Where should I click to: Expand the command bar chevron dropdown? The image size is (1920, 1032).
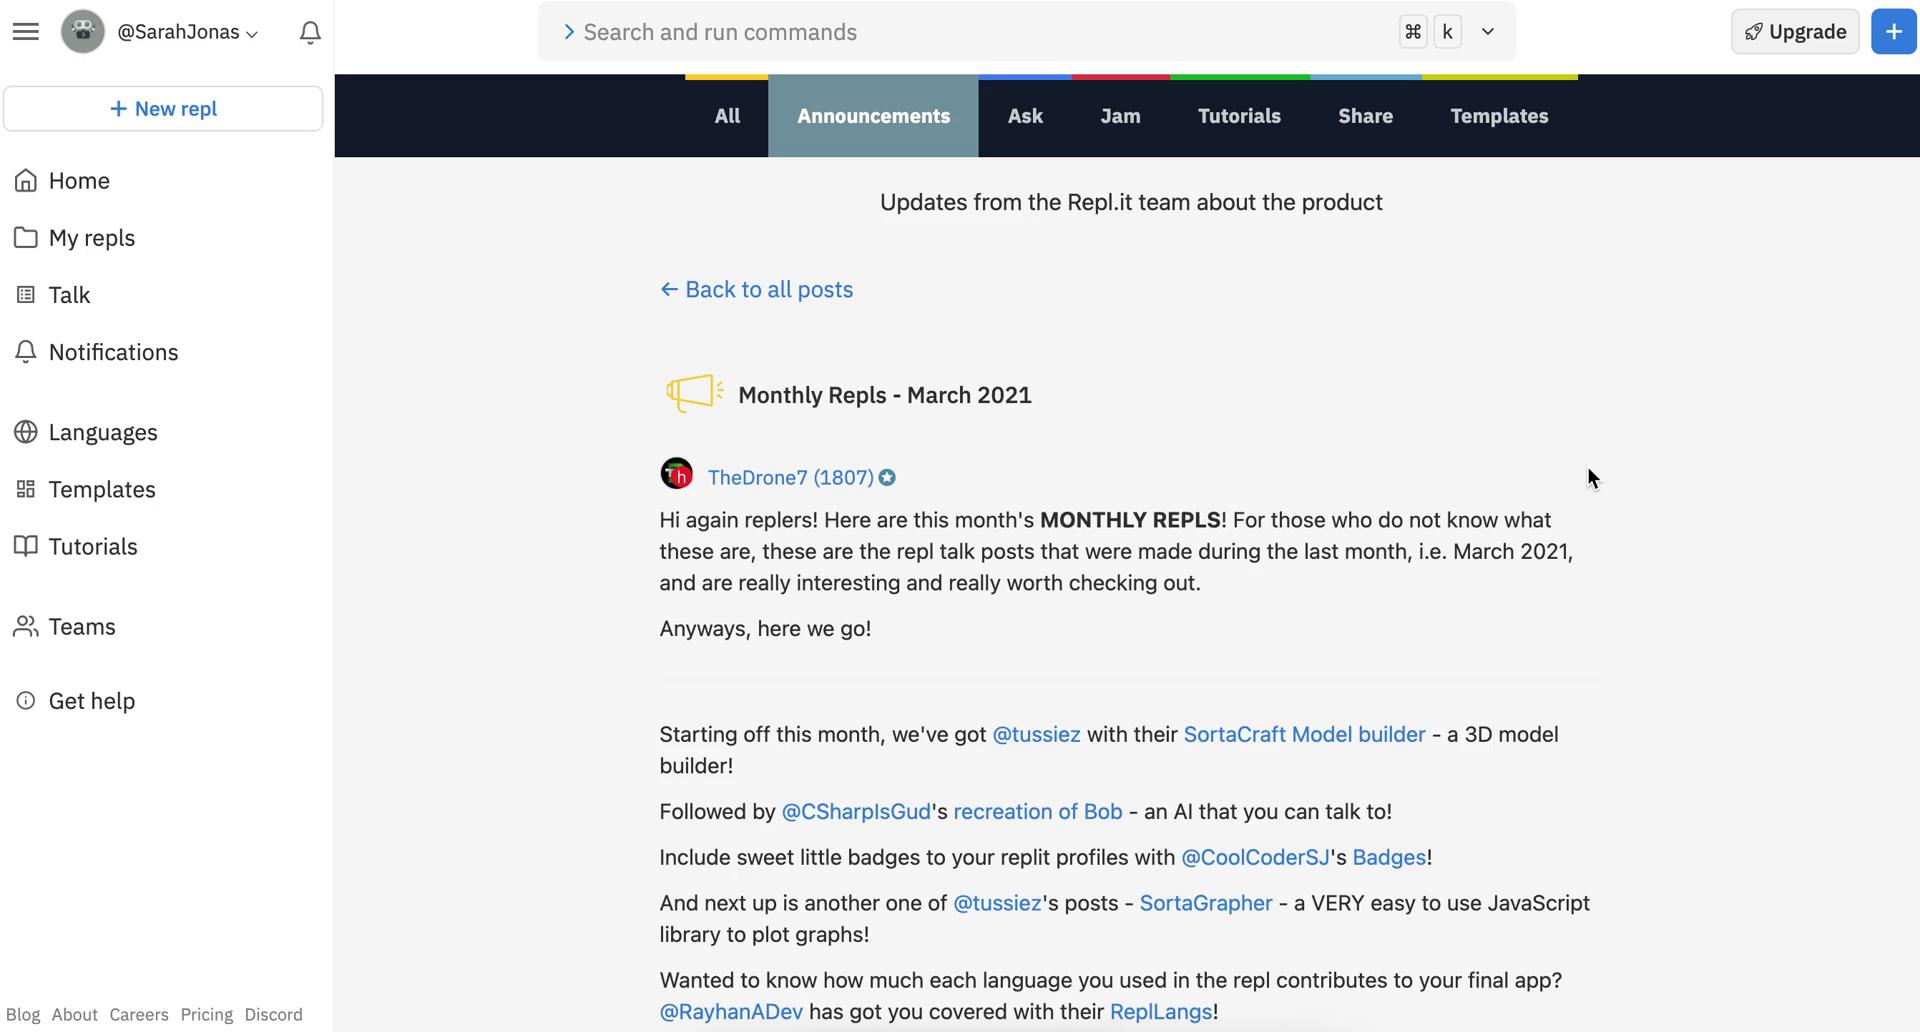tap(1488, 32)
